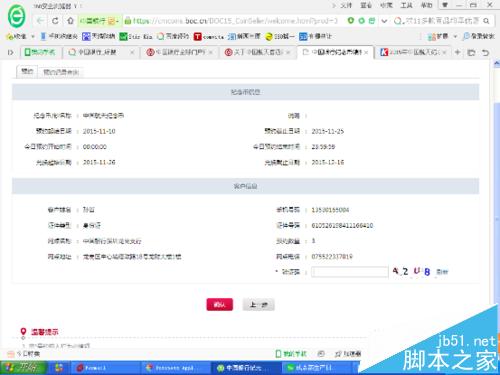Go back with the back arrow
500x375 pixels.
point(40,21)
